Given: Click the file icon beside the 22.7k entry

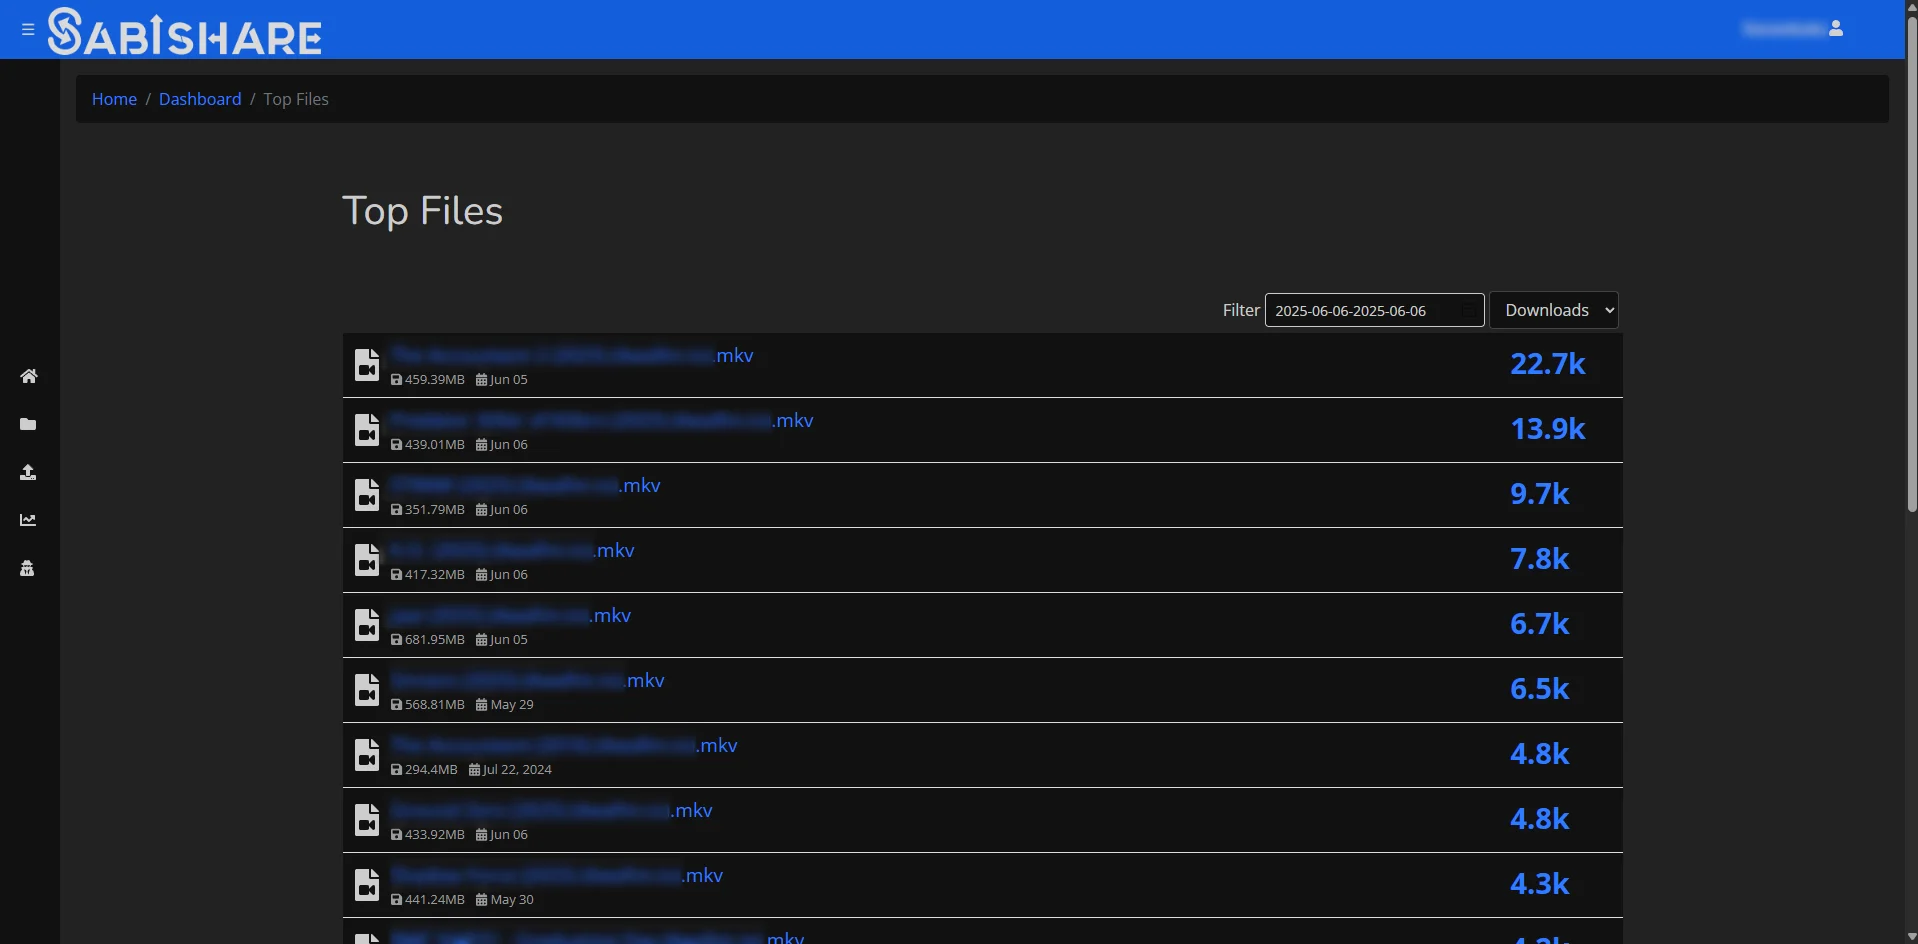Looking at the screenshot, I should [x=366, y=364].
